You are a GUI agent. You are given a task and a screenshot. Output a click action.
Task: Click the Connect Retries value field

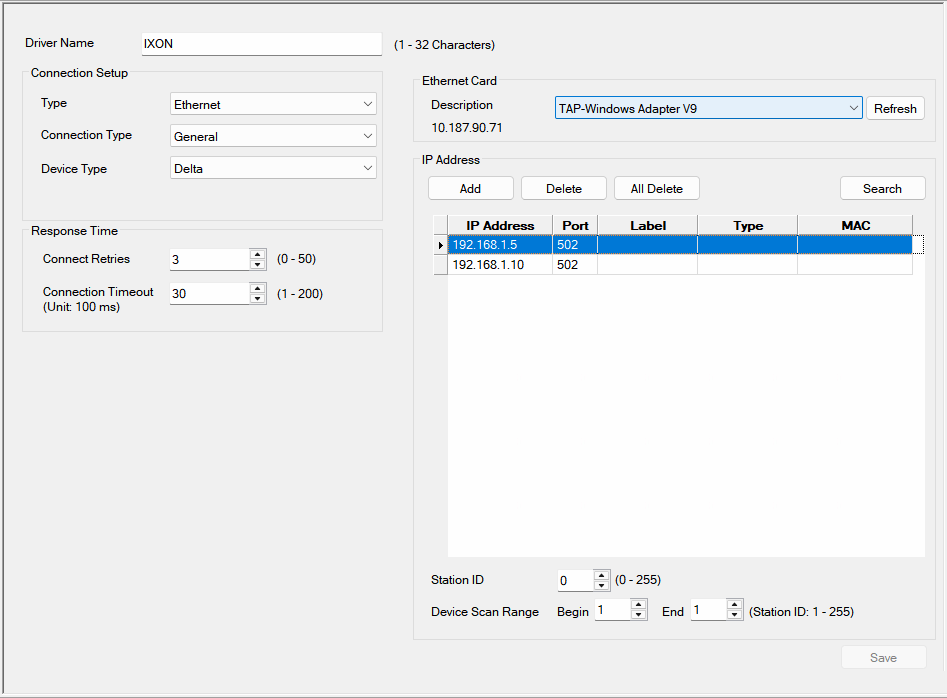pyautogui.click(x=210, y=260)
